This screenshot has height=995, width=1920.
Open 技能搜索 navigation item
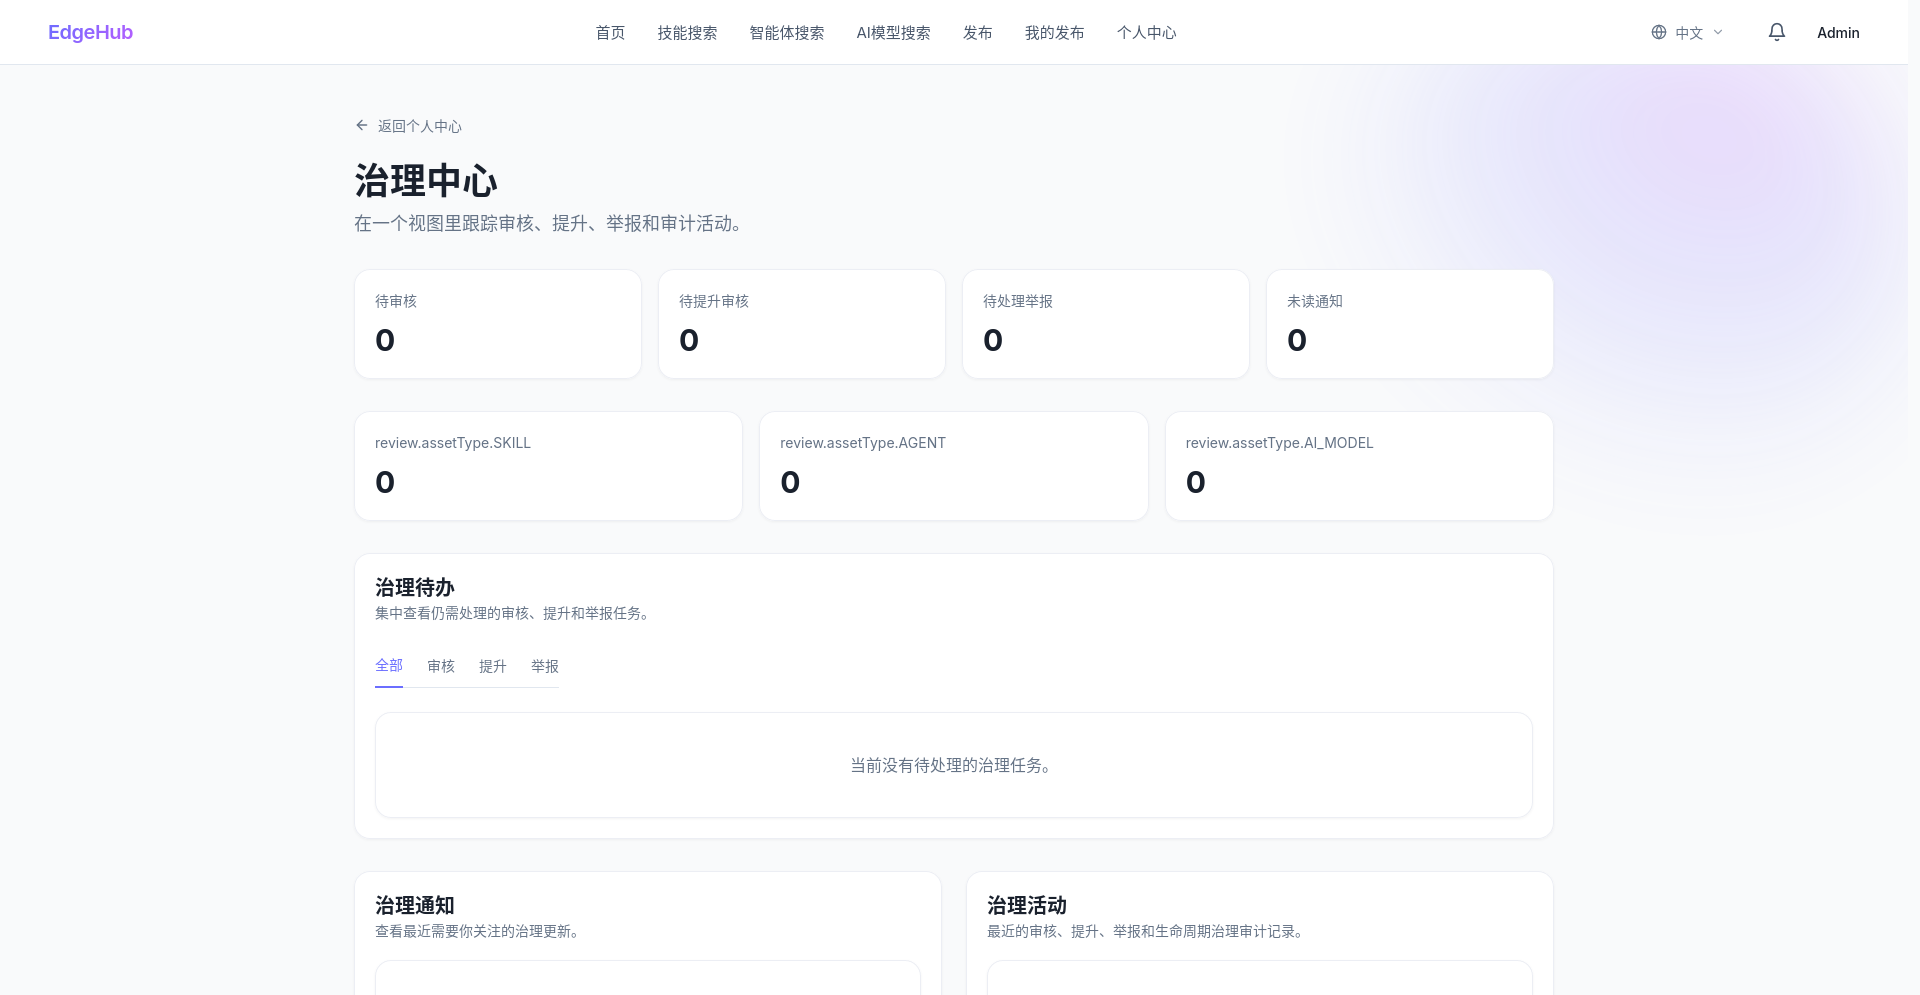(687, 33)
